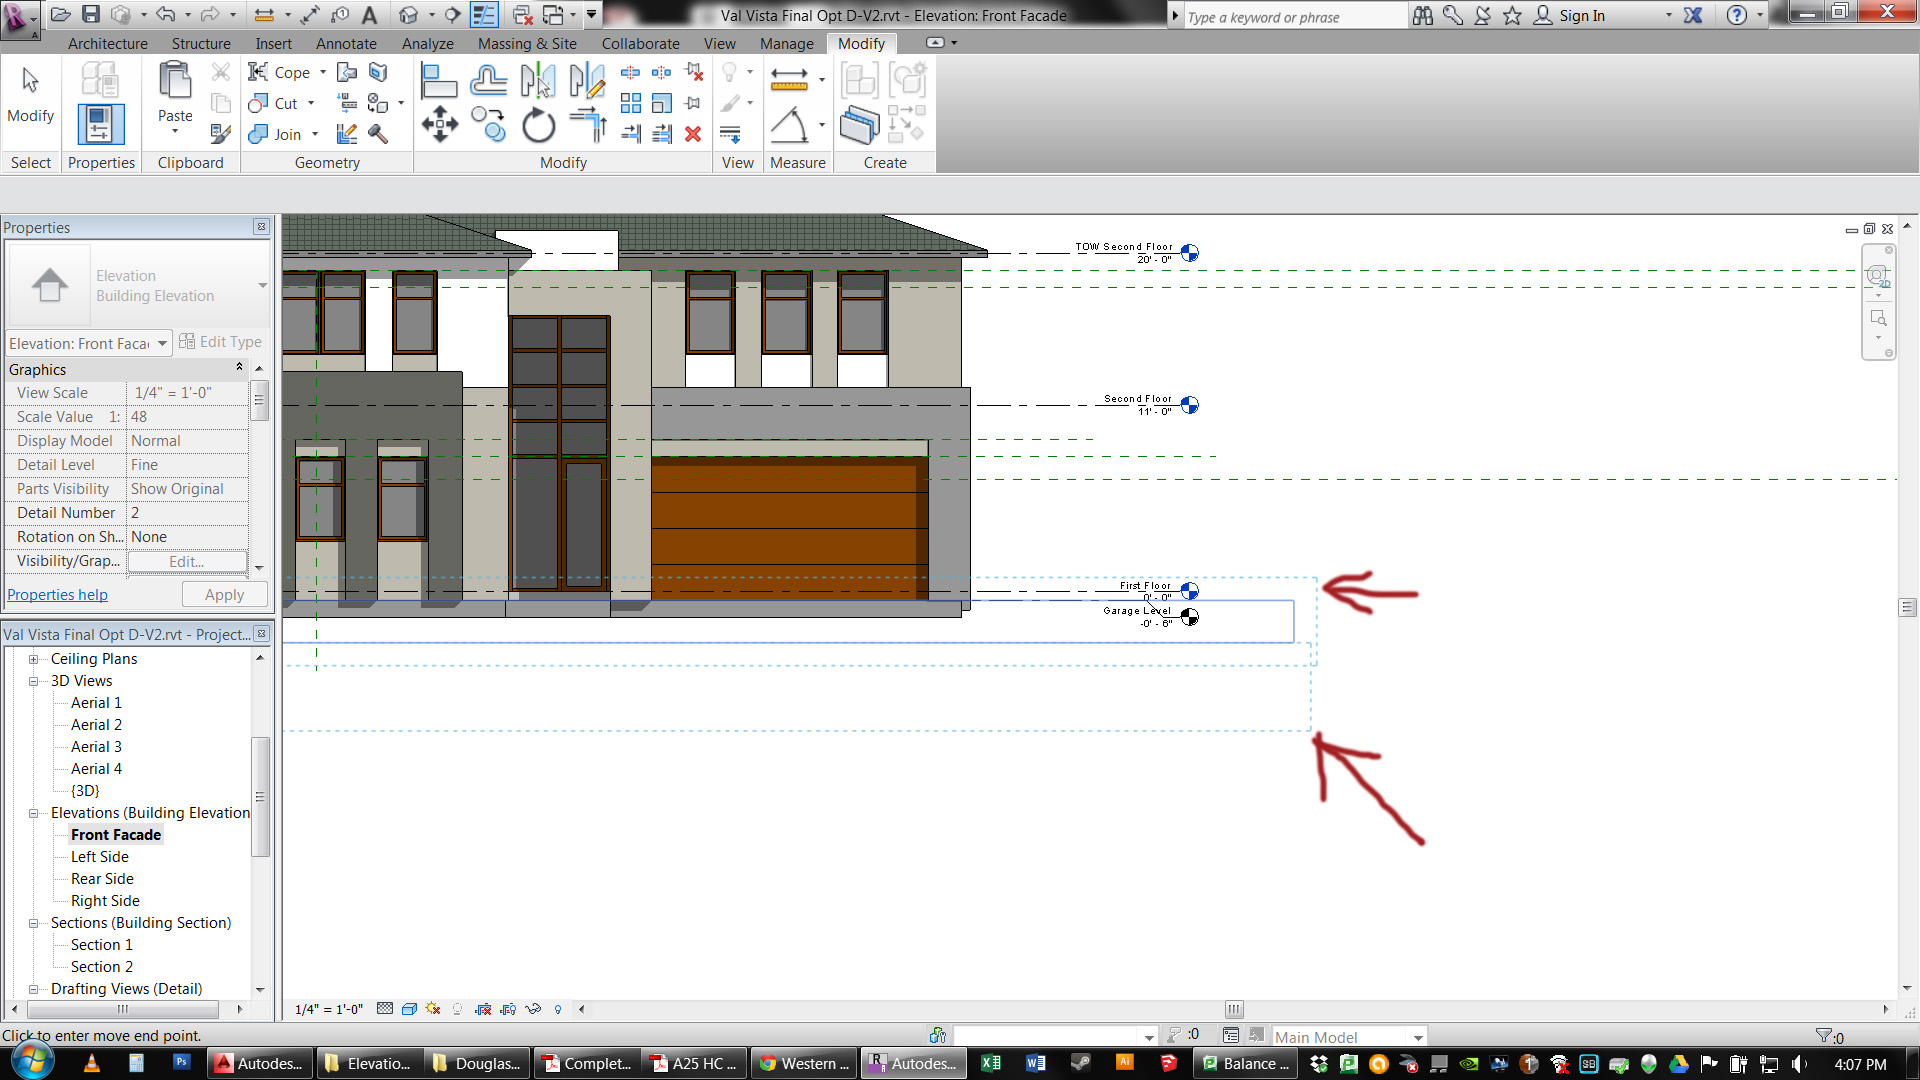This screenshot has width=1920, height=1080.
Task: Choose the Offset tool
Action: [488, 80]
